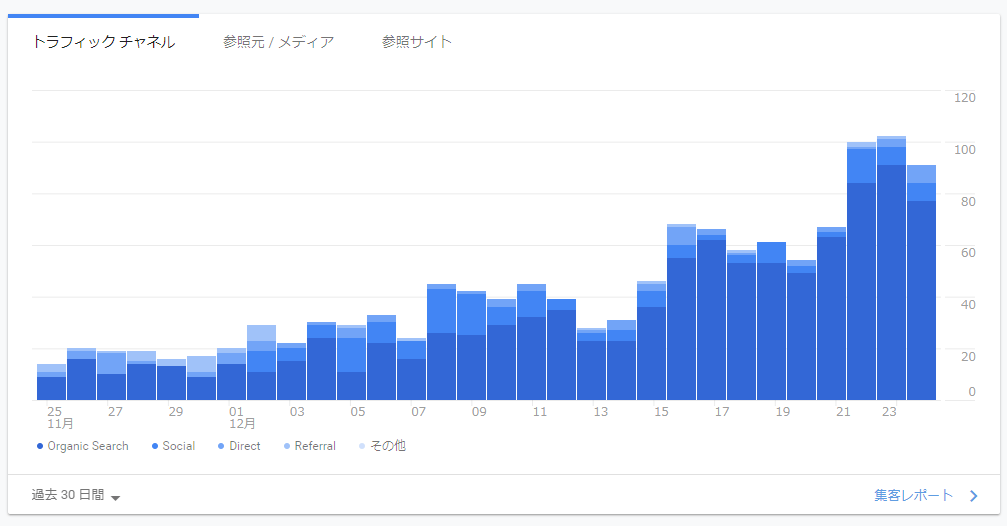This screenshot has height=526, width=1007.
Task: Open the 参照サイト tab
Action: pos(417,42)
